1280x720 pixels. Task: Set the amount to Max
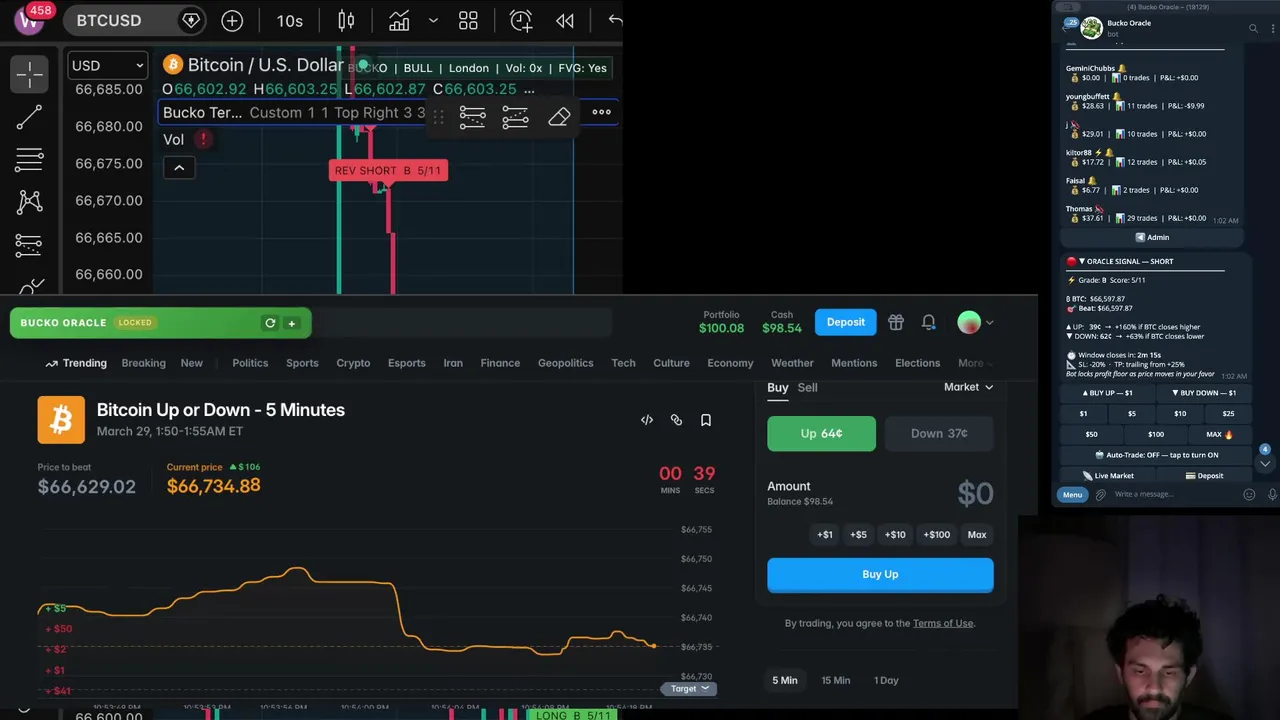(977, 535)
